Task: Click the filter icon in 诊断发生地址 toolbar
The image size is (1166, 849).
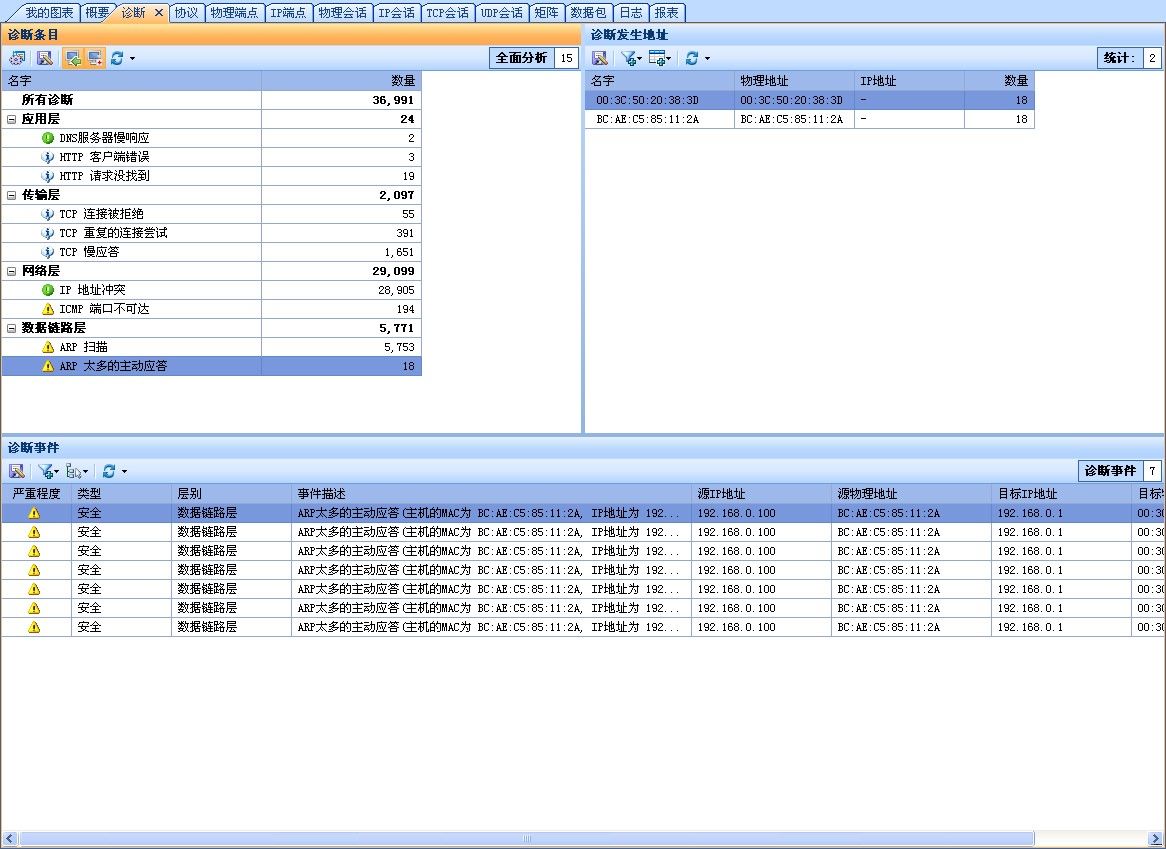Action: 629,58
